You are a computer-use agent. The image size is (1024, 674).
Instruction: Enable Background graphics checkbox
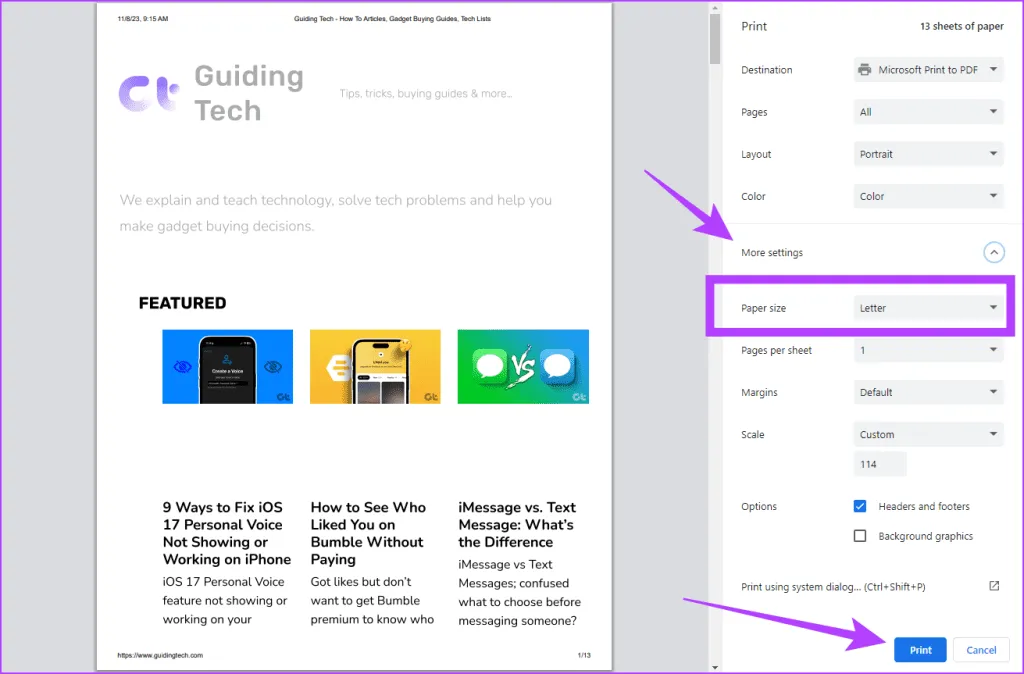860,536
